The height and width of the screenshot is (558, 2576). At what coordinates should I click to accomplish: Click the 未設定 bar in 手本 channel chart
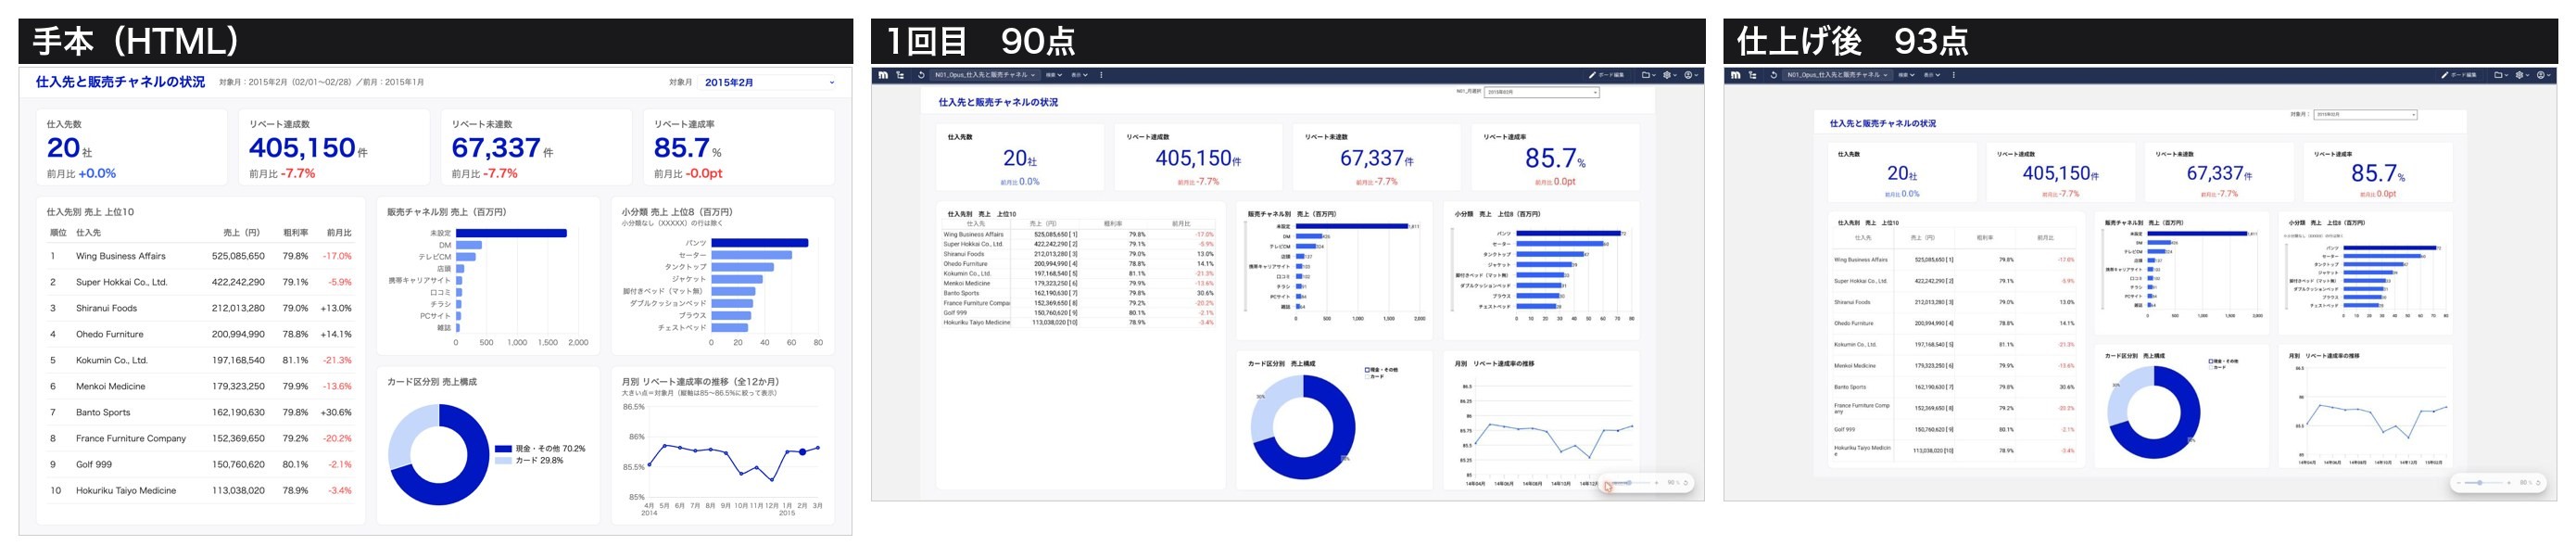[511, 233]
